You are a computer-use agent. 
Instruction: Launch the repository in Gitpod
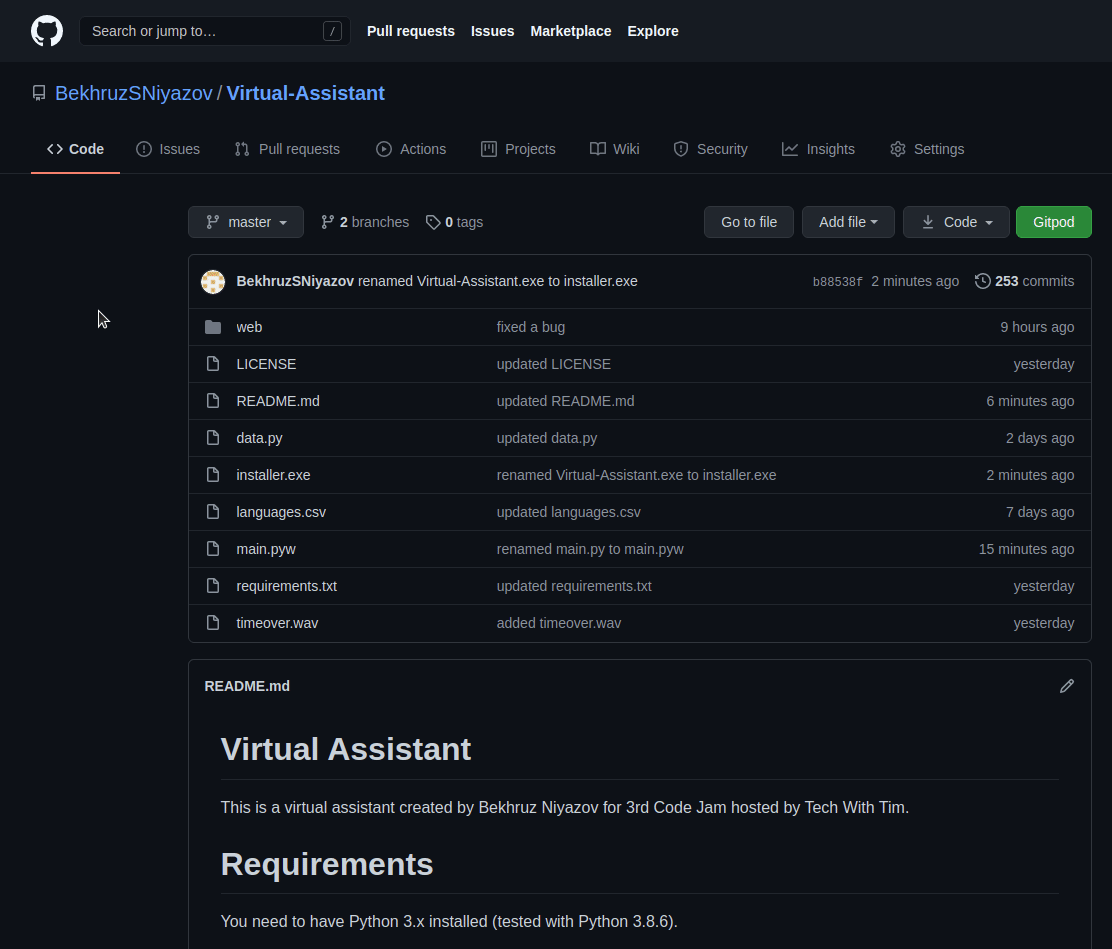tap(1053, 221)
